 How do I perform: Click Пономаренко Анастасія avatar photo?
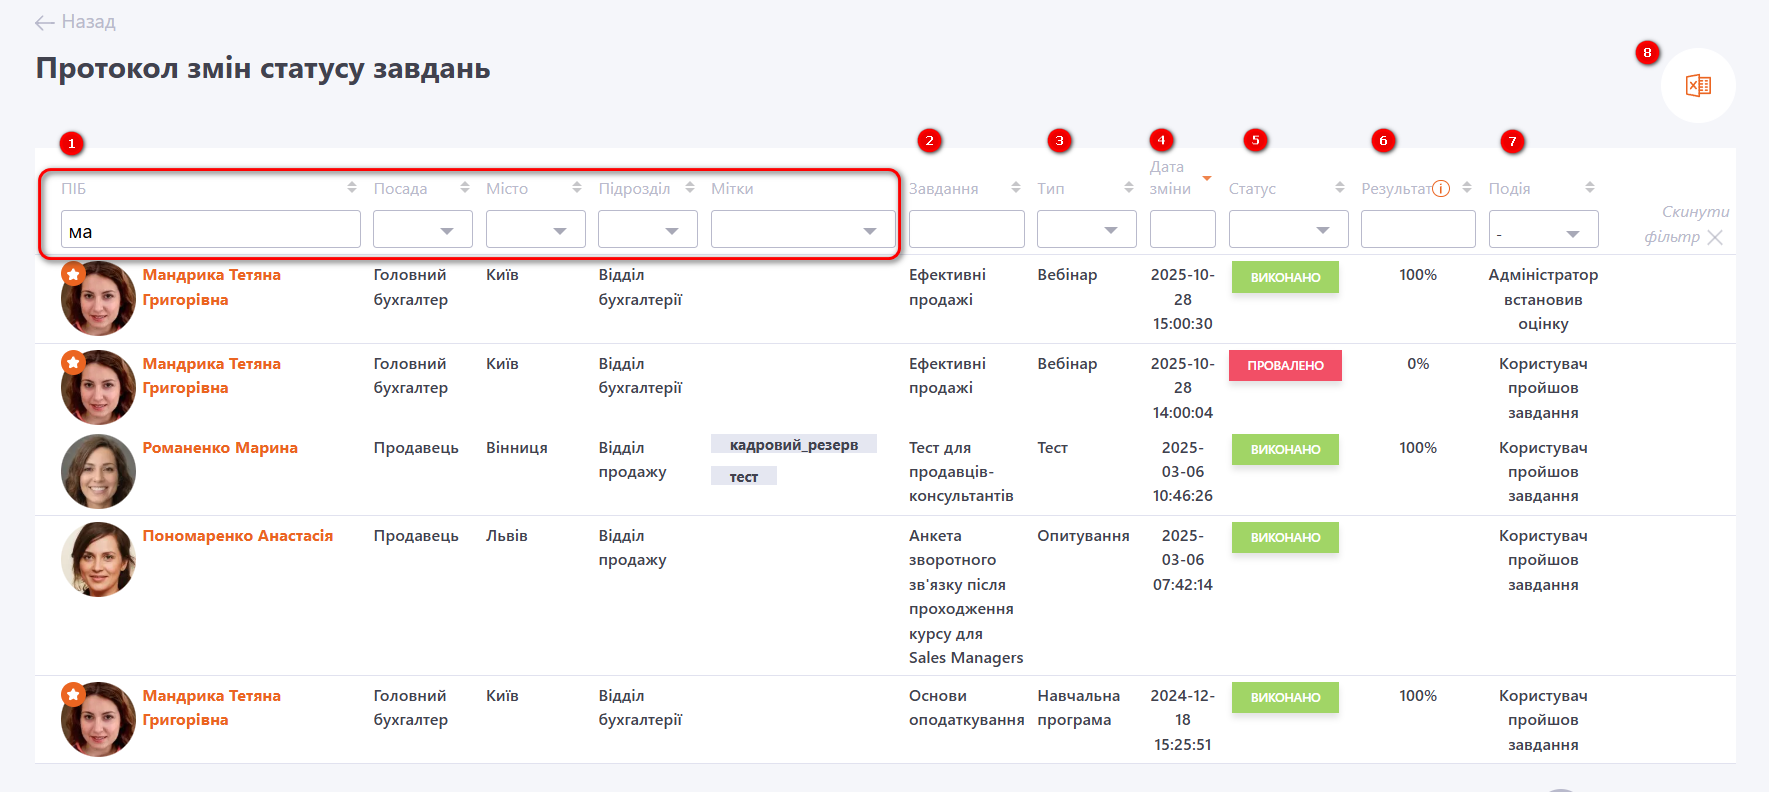[98, 559]
